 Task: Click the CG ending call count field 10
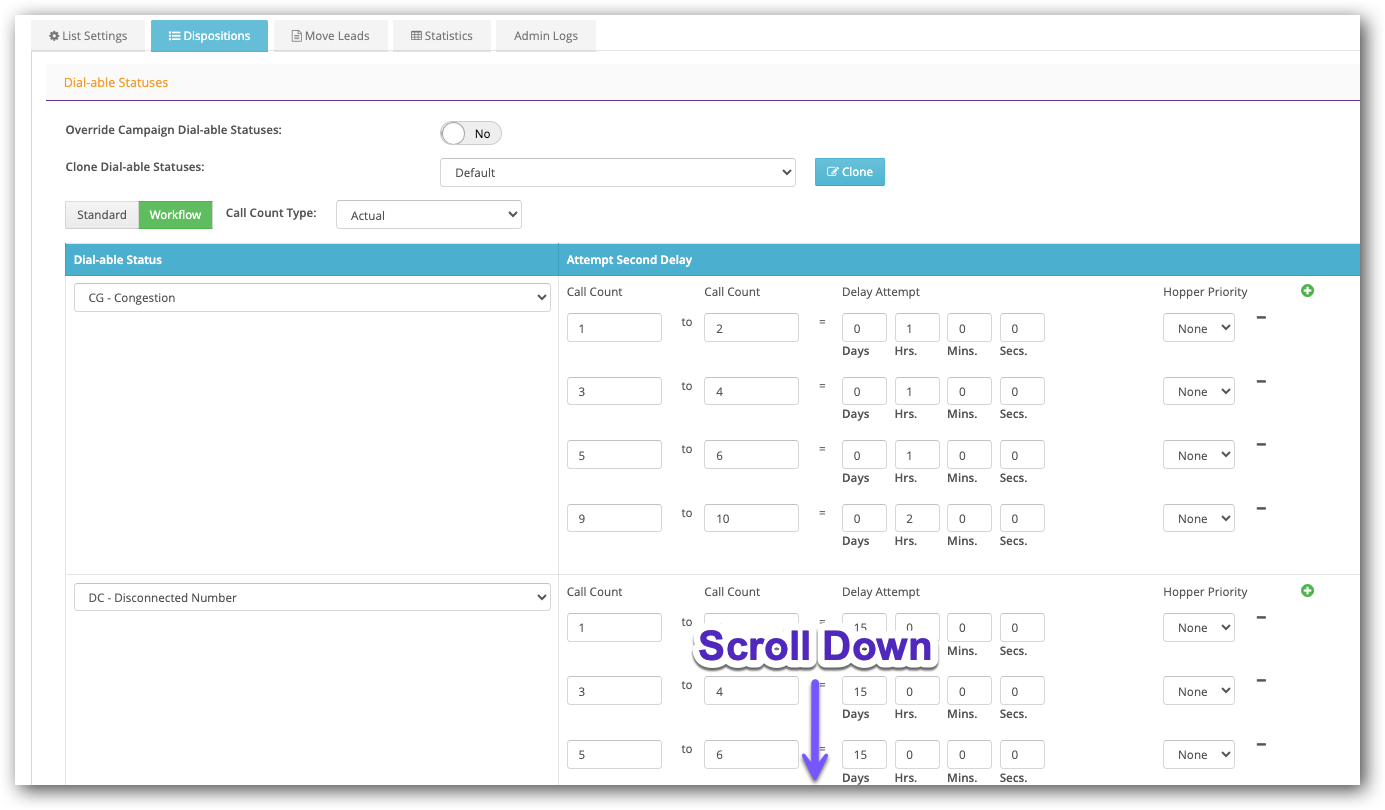click(751, 518)
